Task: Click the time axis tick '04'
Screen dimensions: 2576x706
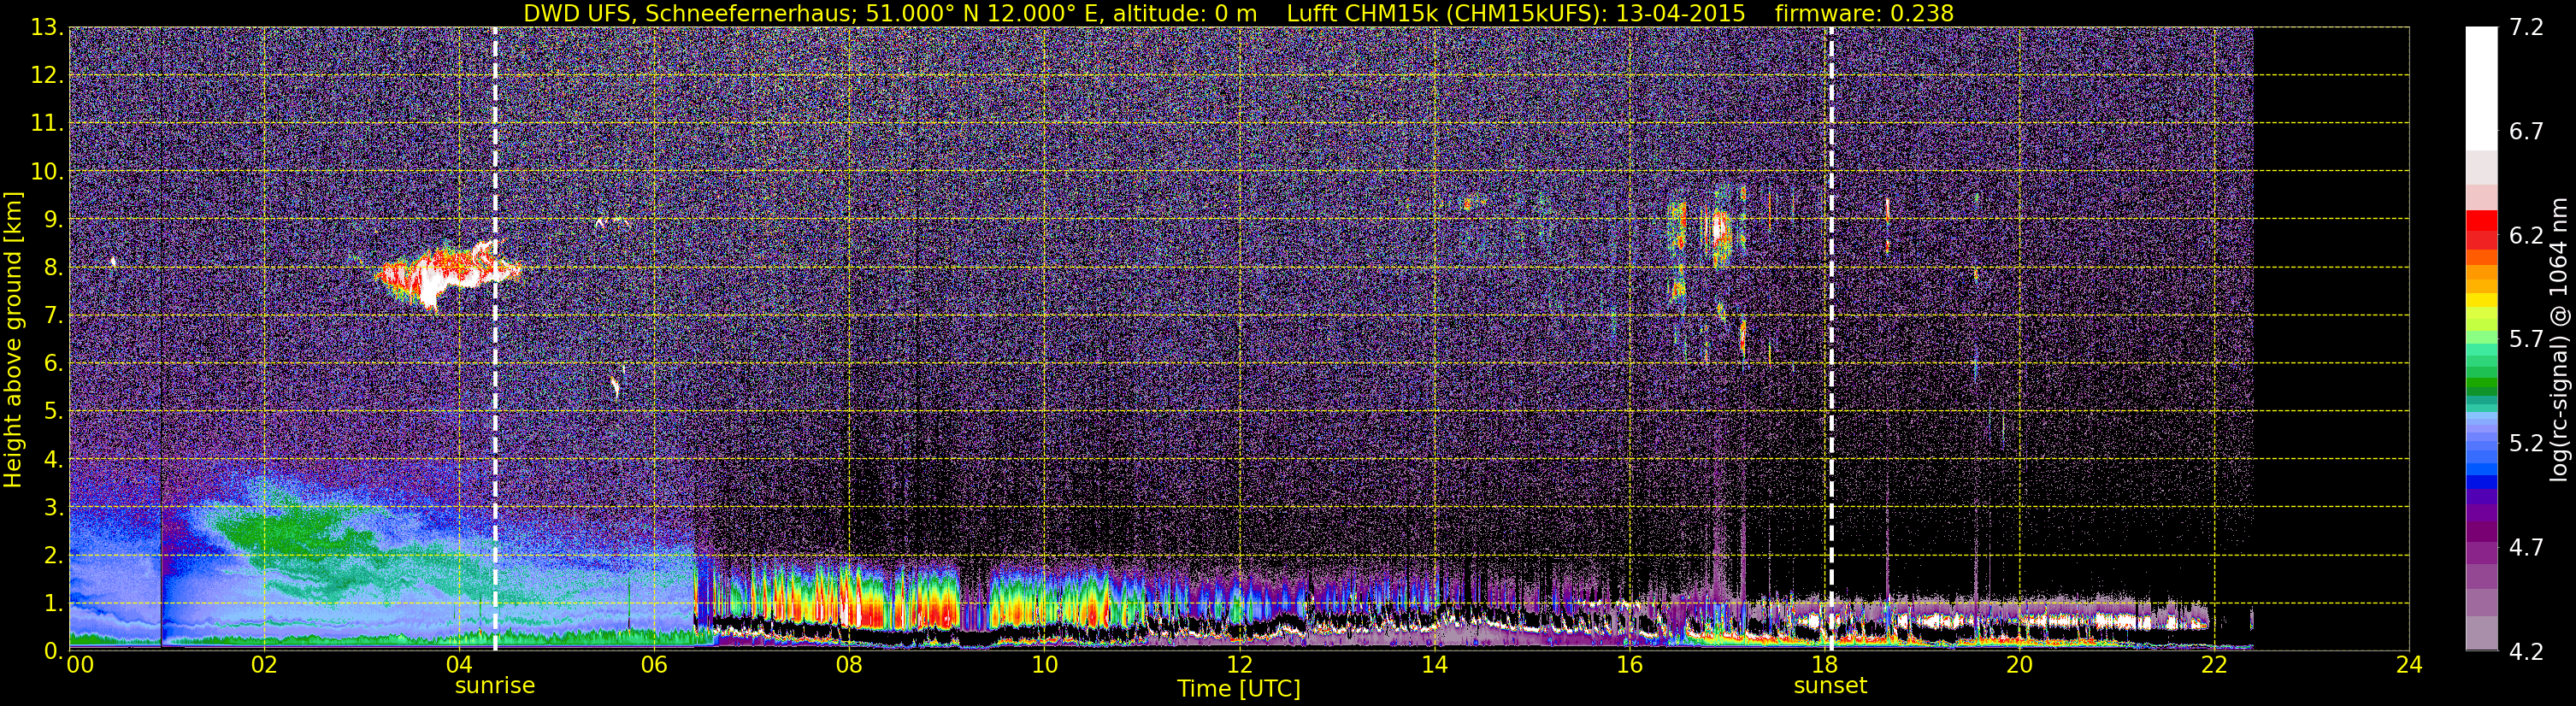Action: (x=459, y=665)
